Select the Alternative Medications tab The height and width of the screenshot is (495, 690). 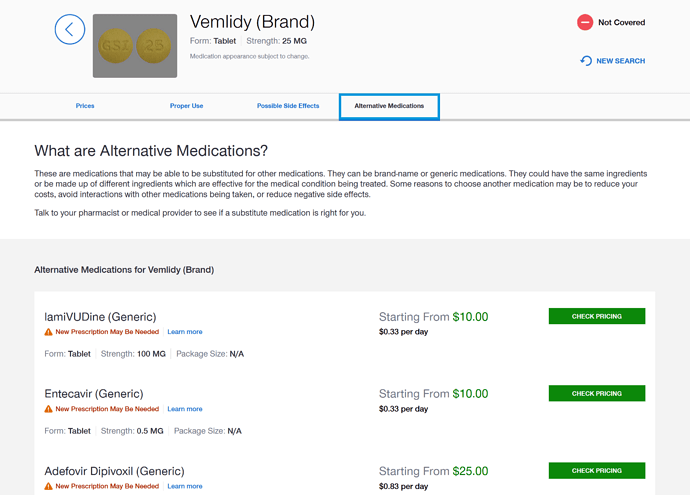[389, 106]
